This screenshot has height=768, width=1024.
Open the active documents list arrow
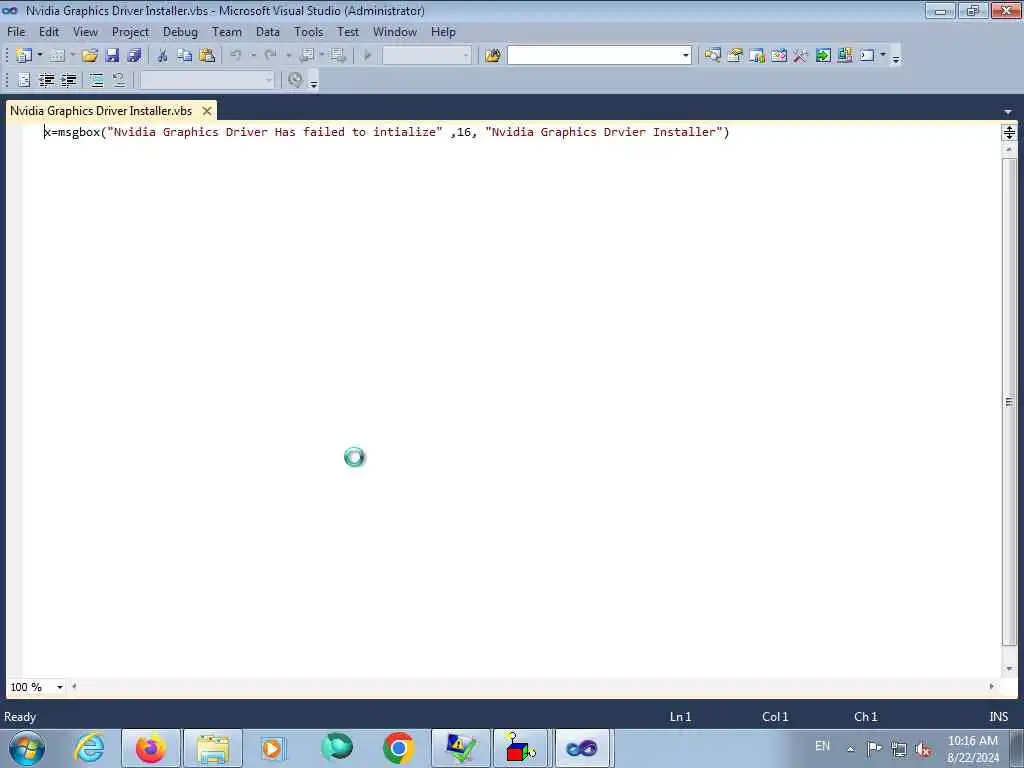(x=1008, y=112)
